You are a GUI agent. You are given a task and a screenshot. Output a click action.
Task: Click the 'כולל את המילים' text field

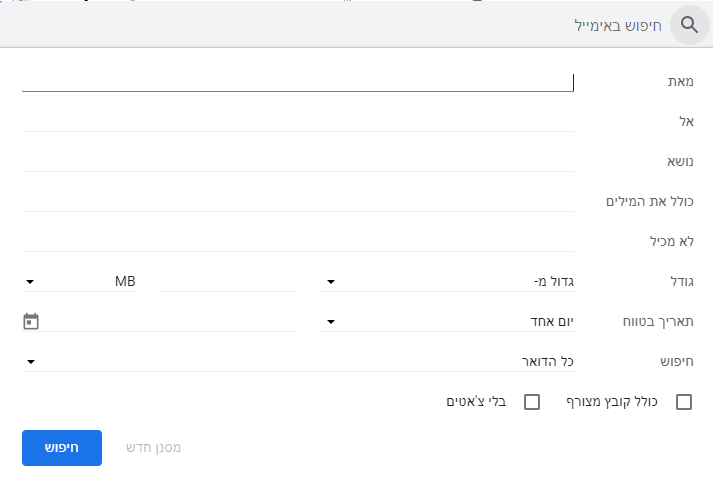click(x=297, y=201)
